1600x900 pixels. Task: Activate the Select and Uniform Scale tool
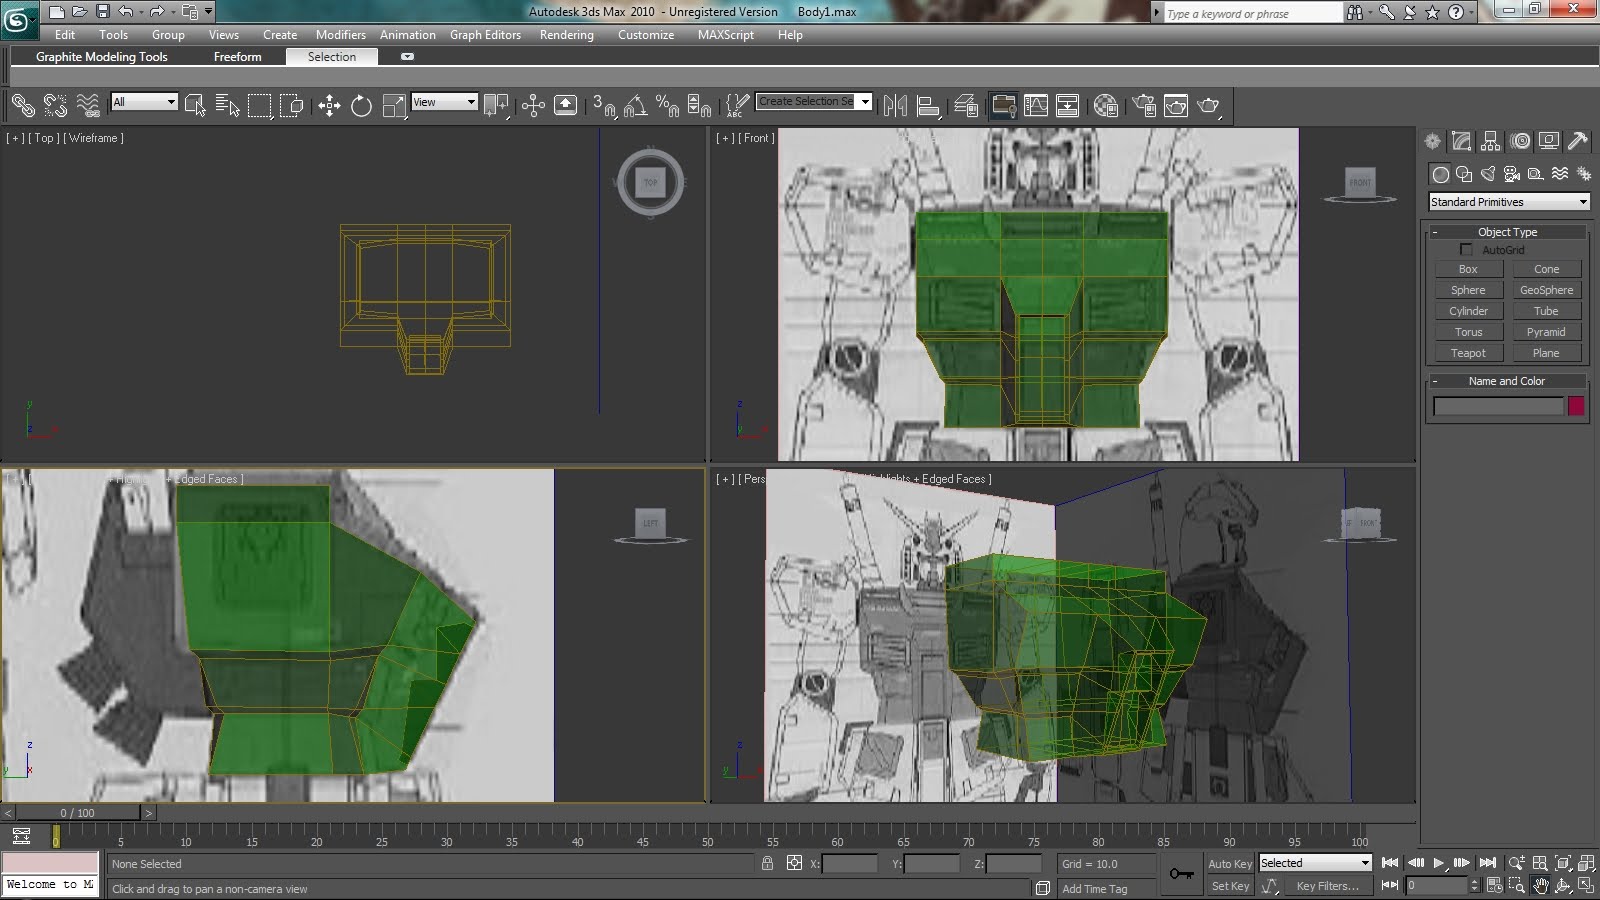394,105
